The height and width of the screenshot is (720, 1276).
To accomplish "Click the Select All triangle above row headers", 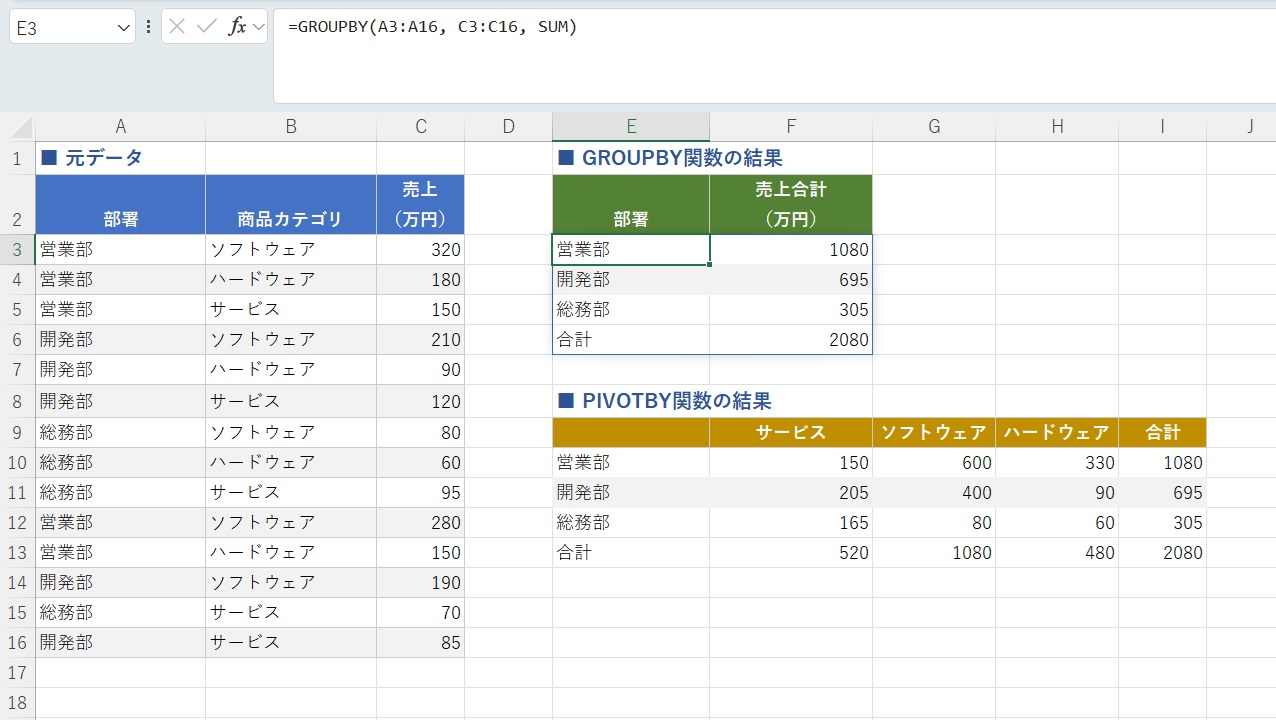I will coord(16,126).
